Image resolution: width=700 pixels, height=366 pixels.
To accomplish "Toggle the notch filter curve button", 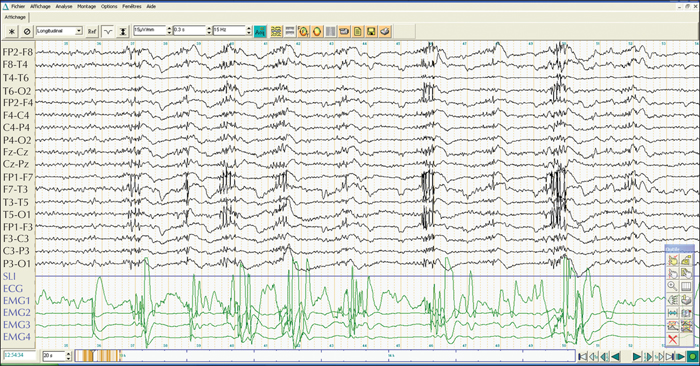I will pos(108,31).
